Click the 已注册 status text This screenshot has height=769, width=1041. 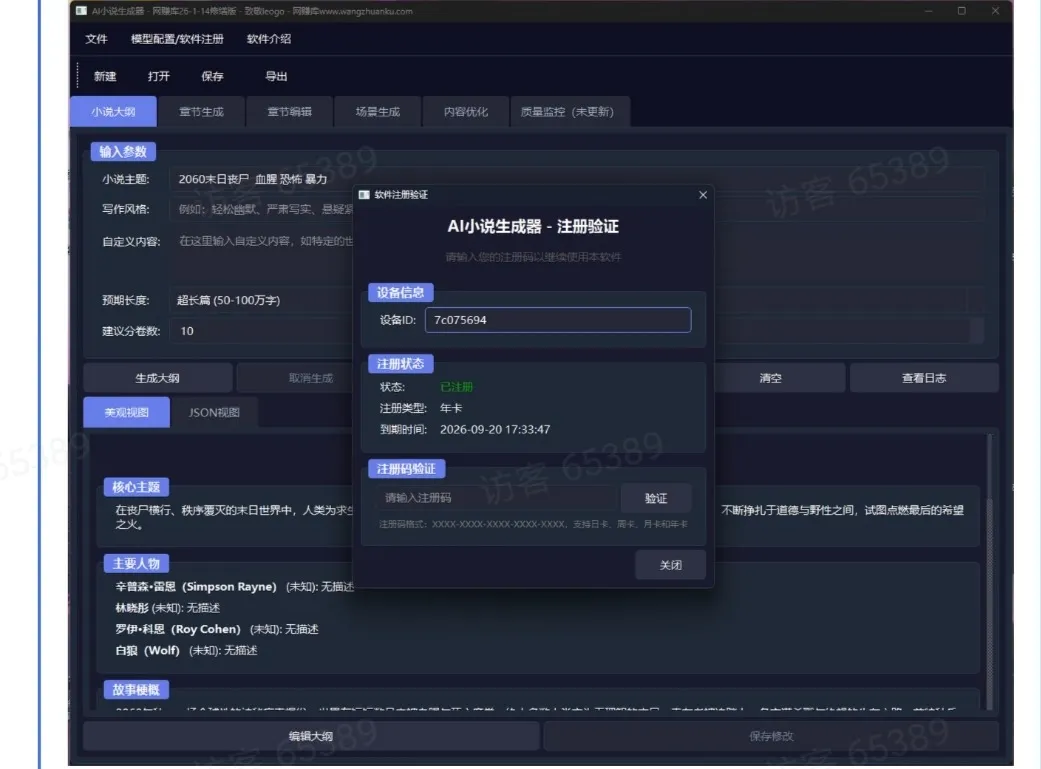[x=457, y=387]
